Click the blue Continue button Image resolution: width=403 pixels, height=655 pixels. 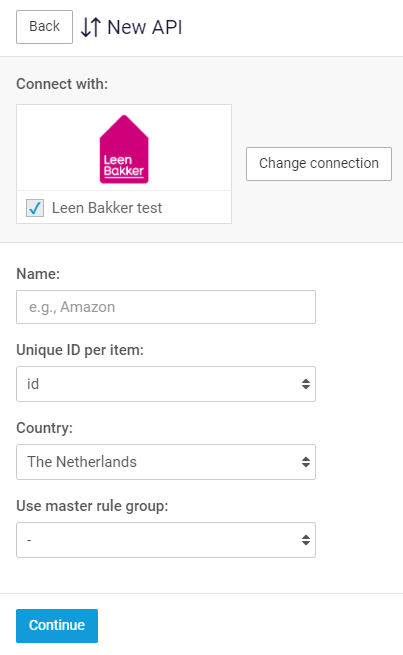57,625
